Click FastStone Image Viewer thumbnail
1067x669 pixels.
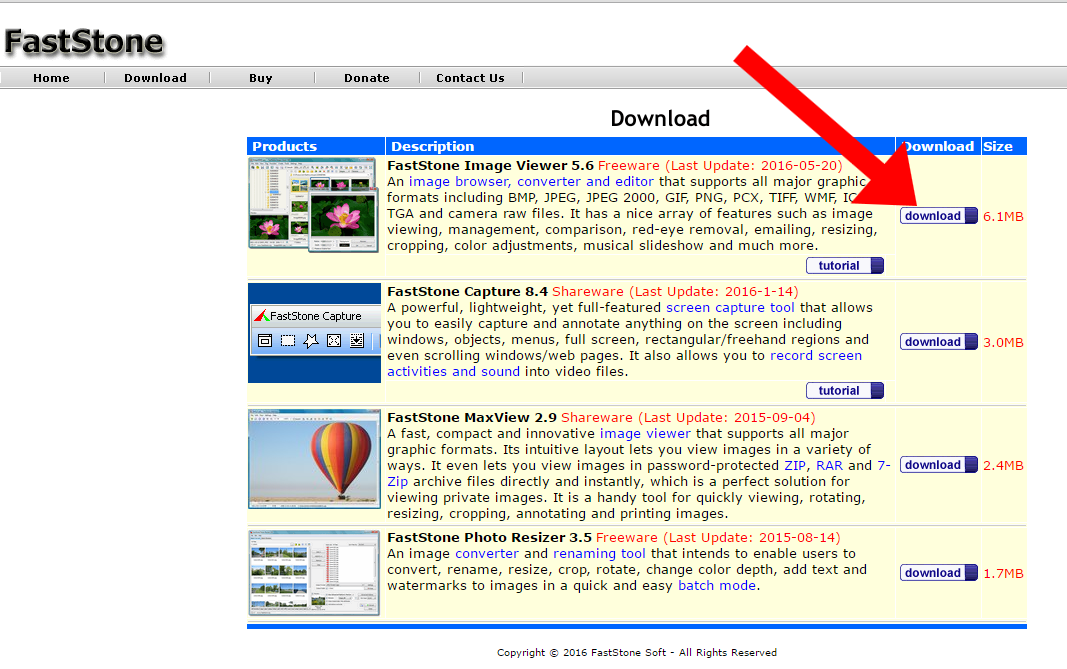pyautogui.click(x=315, y=204)
